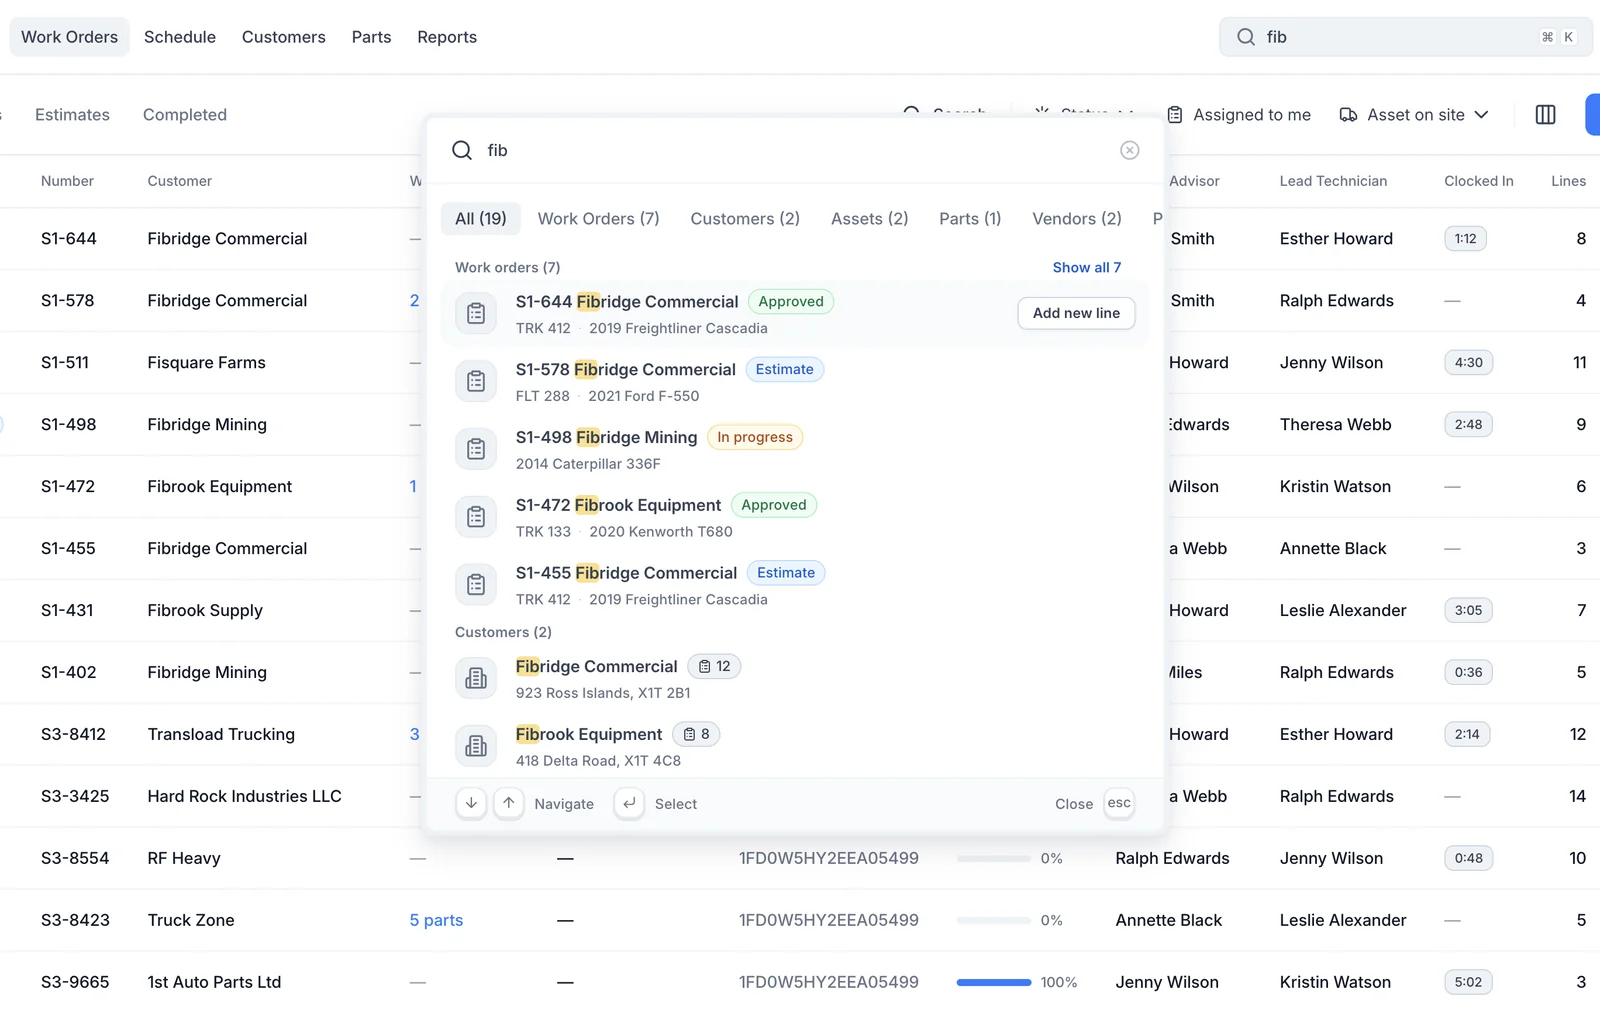Click the clipboard icon for S1-644 result
Image resolution: width=1600 pixels, height=1010 pixels.
coord(476,313)
